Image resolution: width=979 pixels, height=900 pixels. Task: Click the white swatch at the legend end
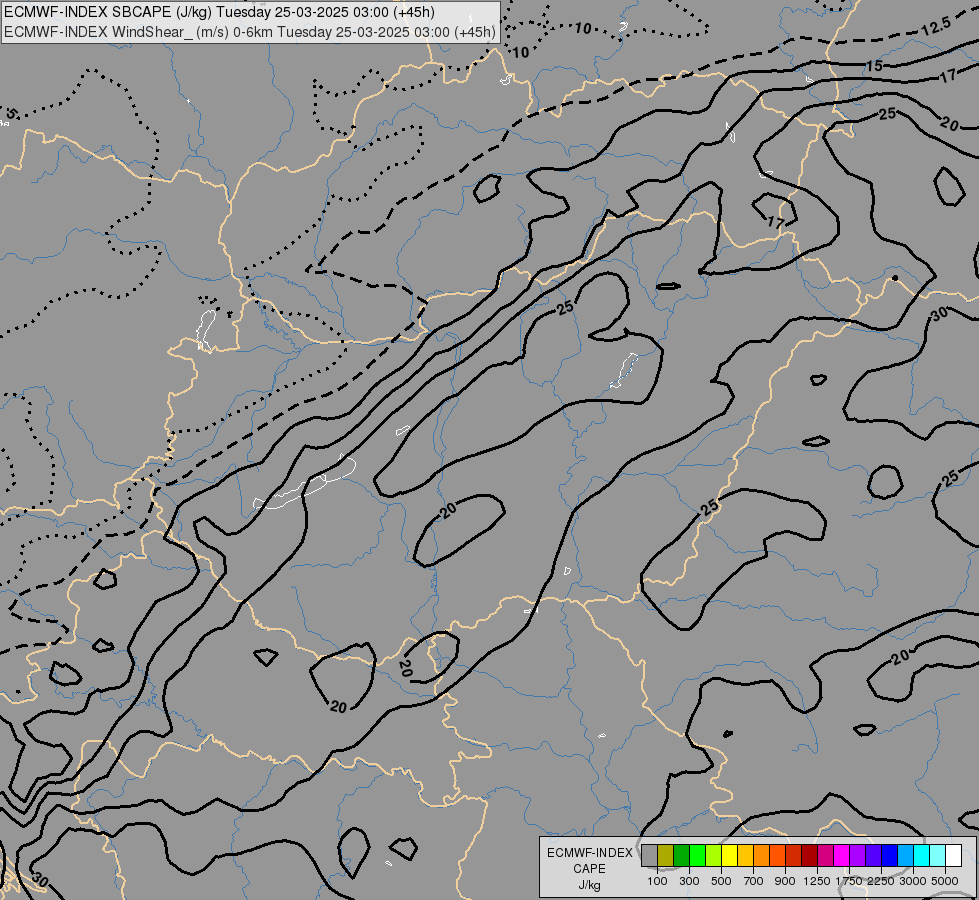(953, 856)
